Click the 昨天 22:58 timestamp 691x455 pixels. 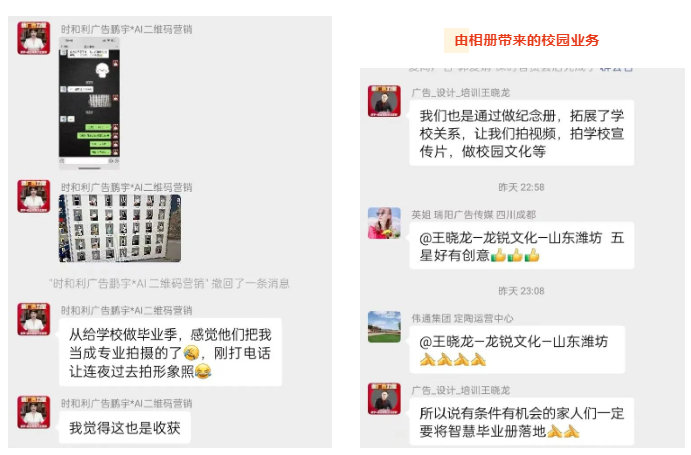coord(521,187)
